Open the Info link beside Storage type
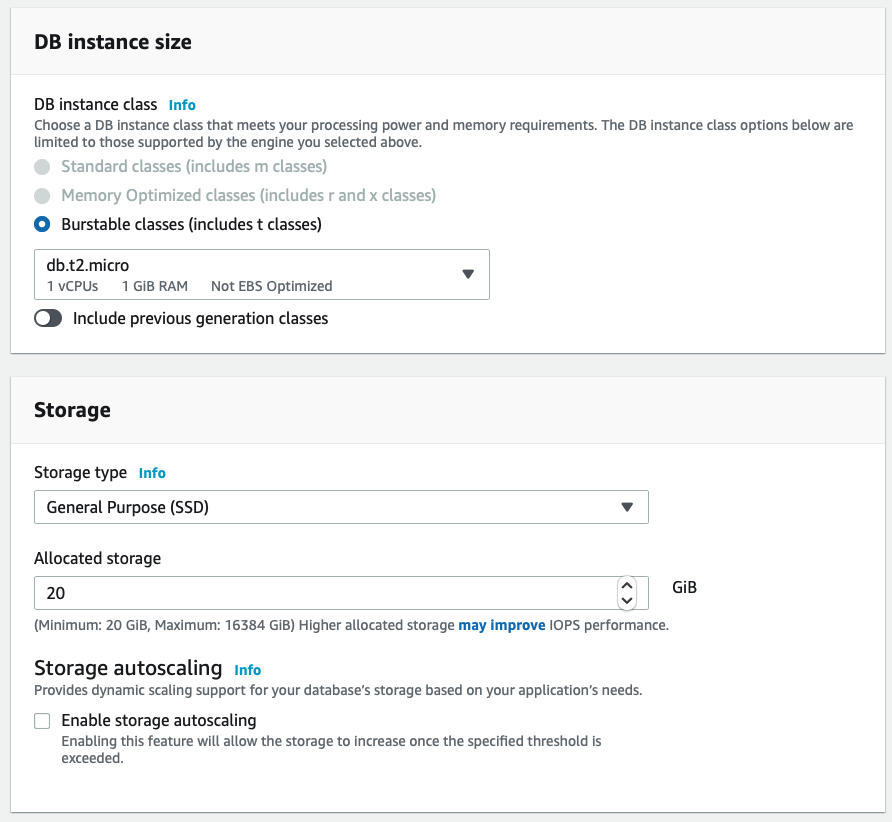 pos(152,473)
